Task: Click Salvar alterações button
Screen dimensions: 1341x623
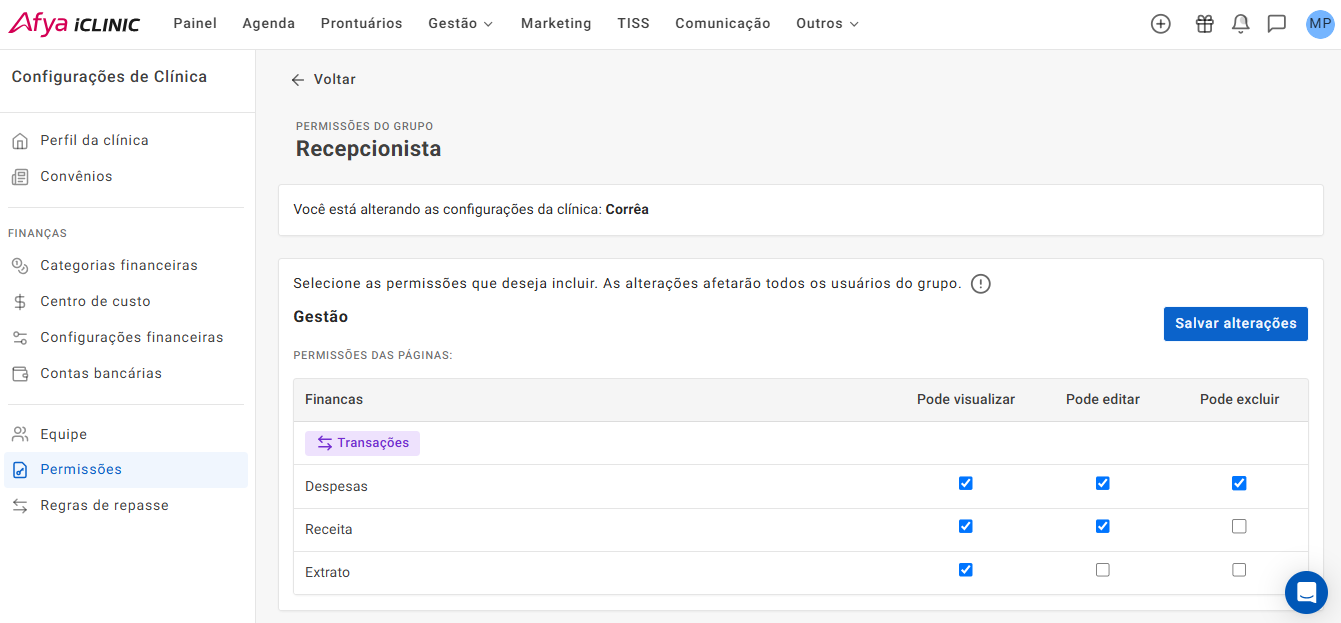Action: pos(1235,324)
